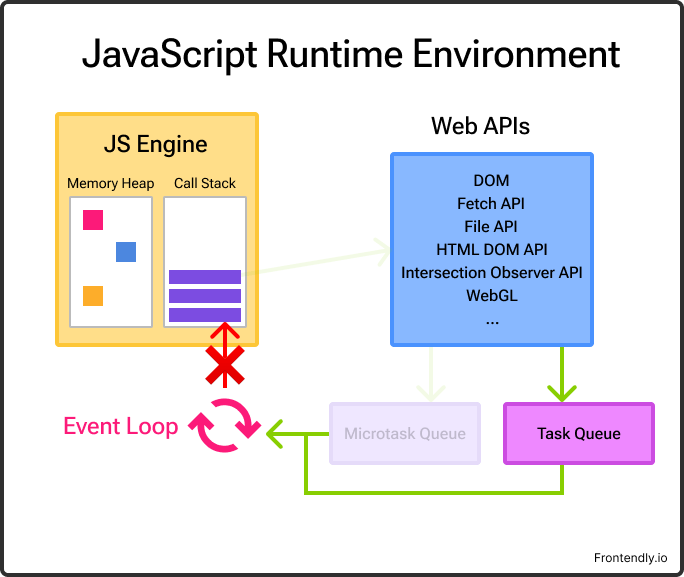Select Fetch API in Web APIs list
Screen dimensions: 684x577
tap(491, 204)
